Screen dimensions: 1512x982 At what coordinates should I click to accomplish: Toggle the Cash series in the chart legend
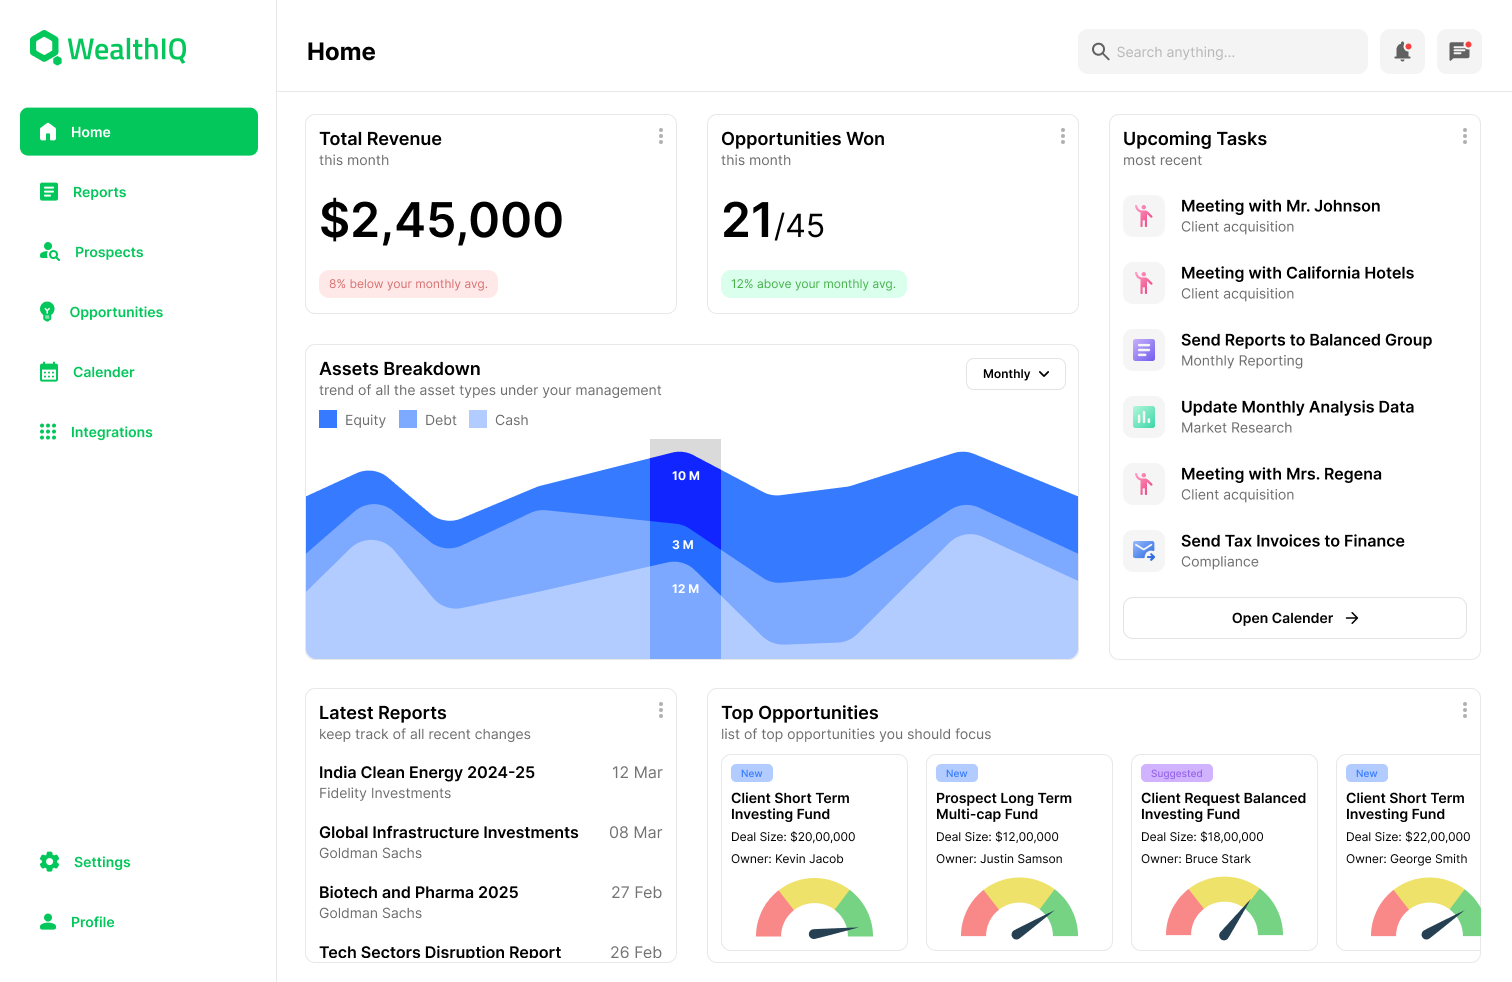tap(498, 419)
